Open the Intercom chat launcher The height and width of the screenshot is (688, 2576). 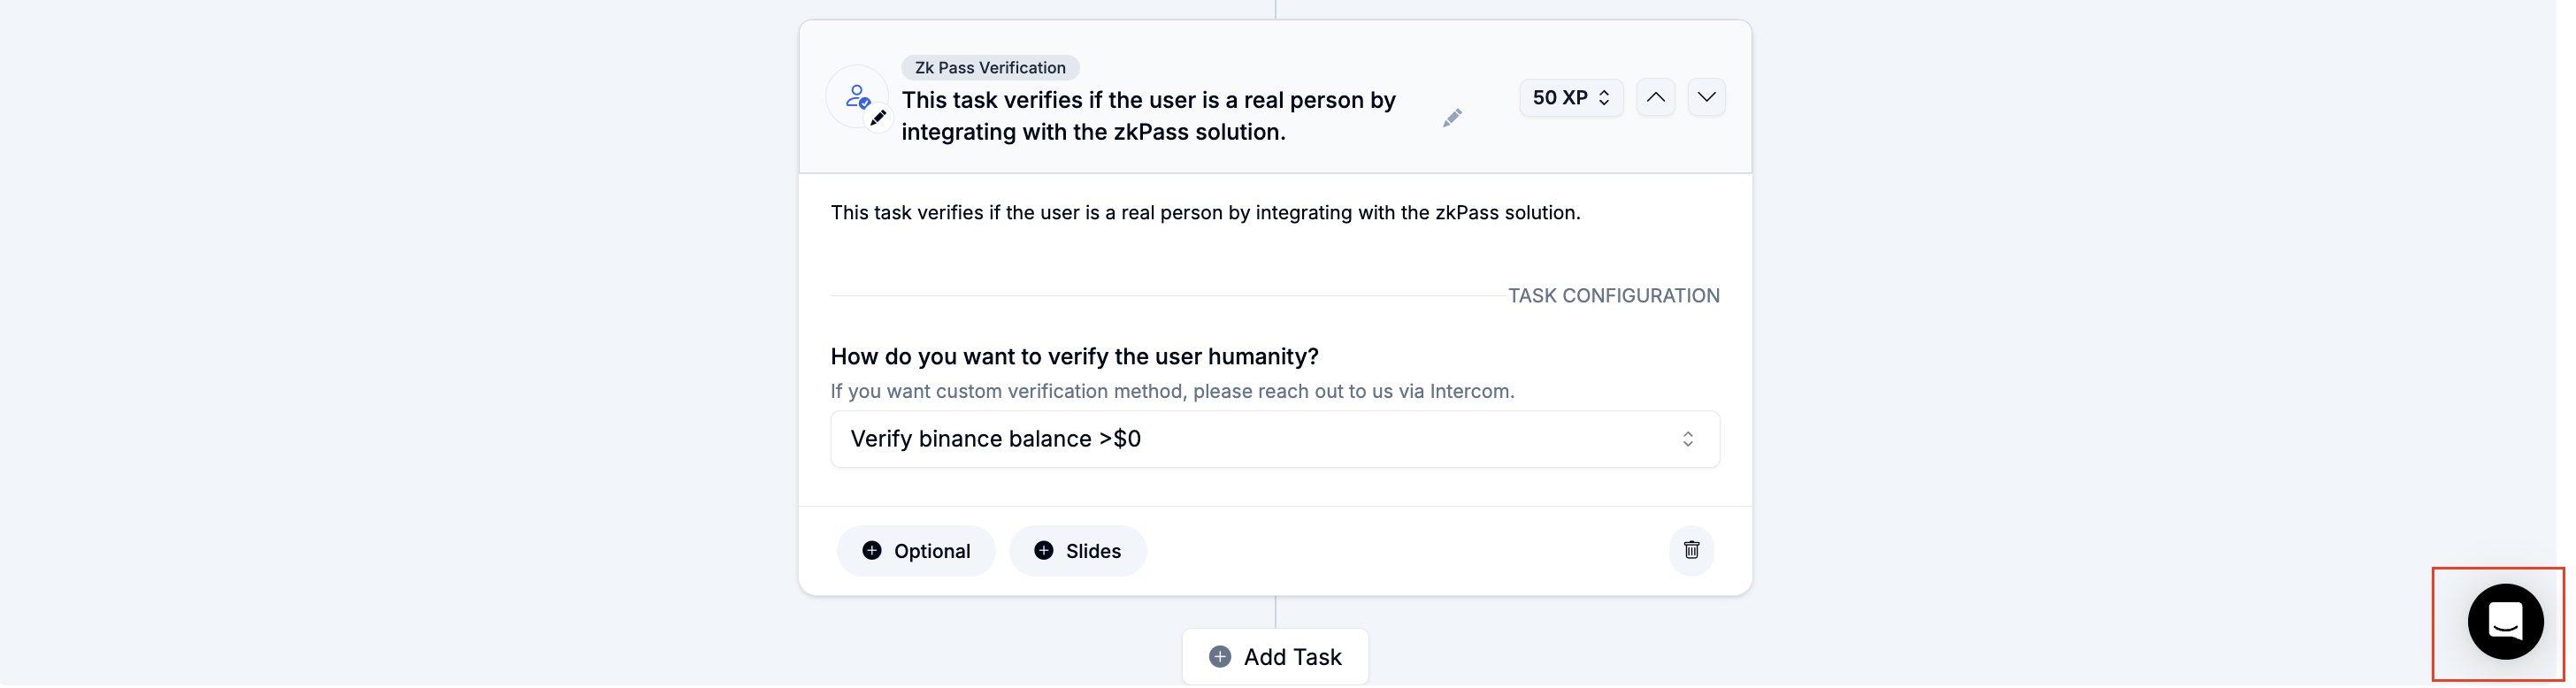click(x=2504, y=622)
